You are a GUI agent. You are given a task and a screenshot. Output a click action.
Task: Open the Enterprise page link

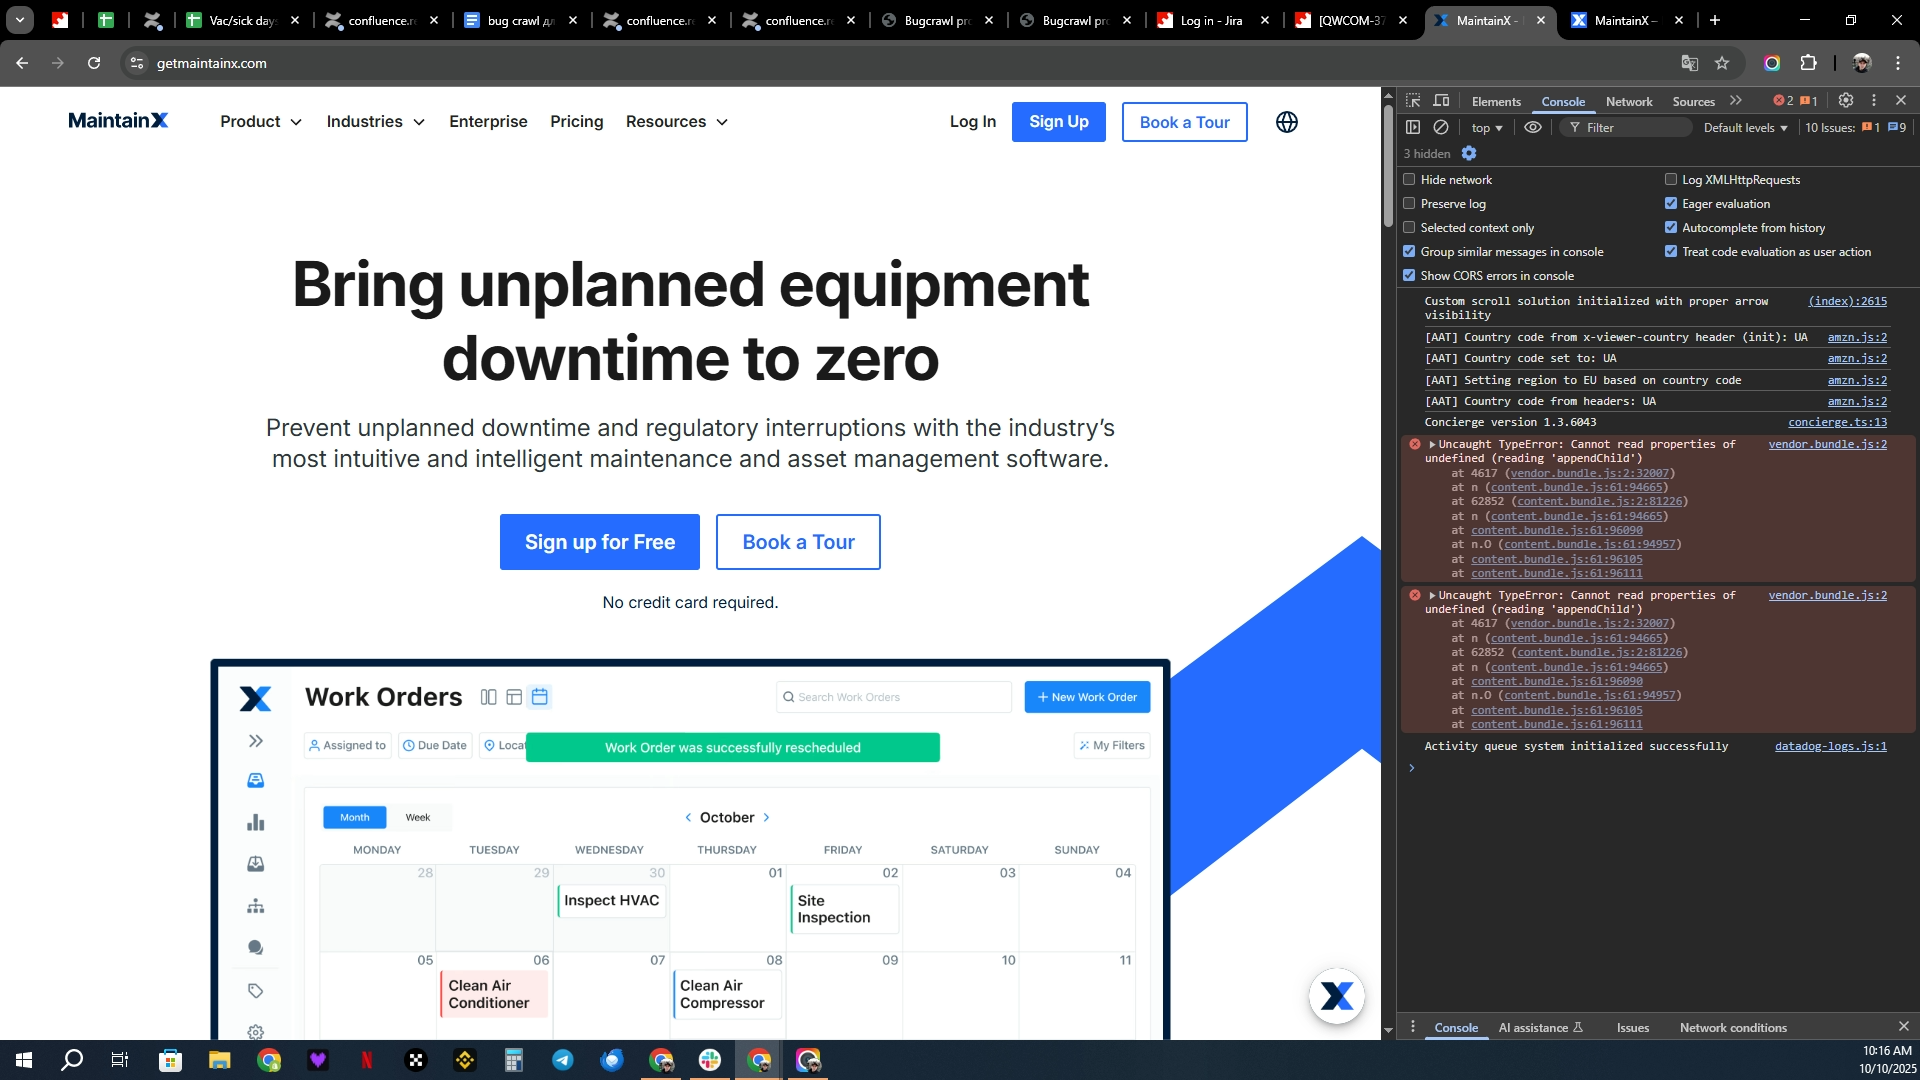pos(488,121)
